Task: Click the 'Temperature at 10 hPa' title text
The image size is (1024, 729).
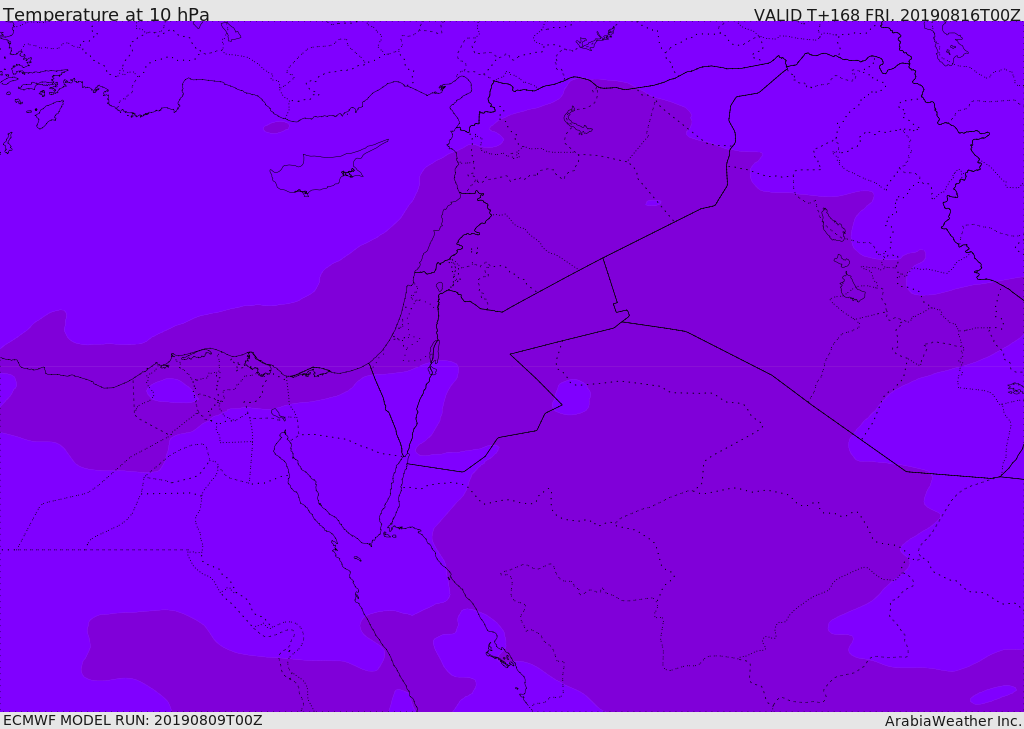Action: (x=106, y=14)
